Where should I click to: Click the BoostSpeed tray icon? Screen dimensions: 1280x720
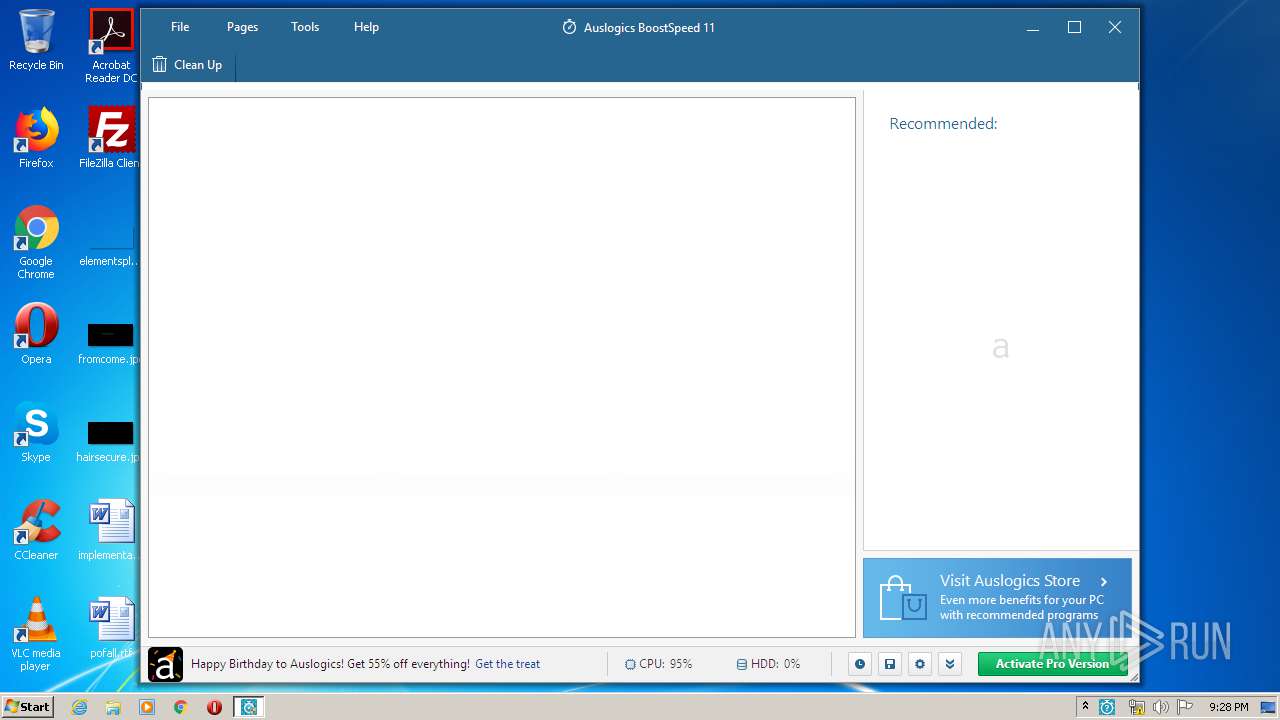[x=1108, y=707]
